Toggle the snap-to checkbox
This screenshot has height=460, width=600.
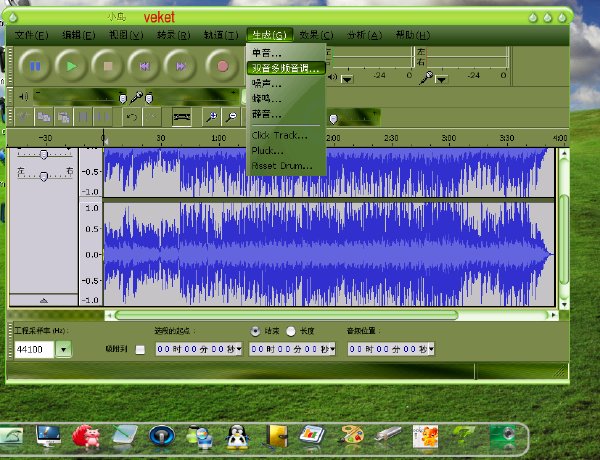(x=140, y=349)
